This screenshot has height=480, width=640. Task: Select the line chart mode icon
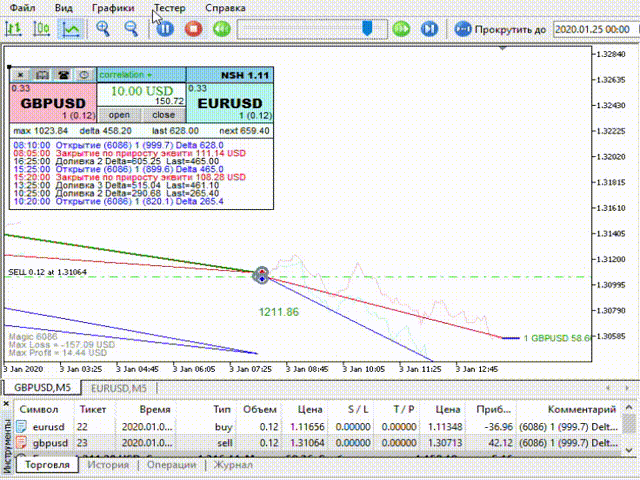71,29
